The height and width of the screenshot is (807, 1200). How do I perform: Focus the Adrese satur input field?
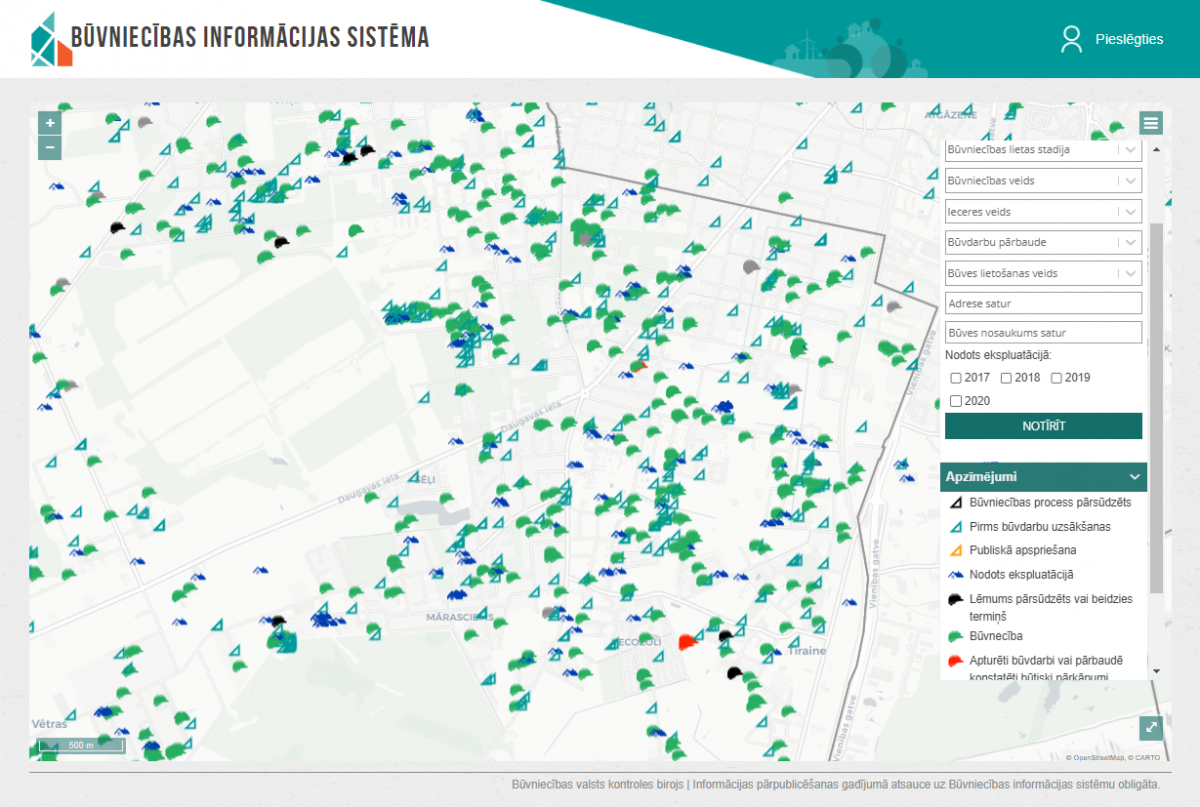pyautogui.click(x=1043, y=303)
